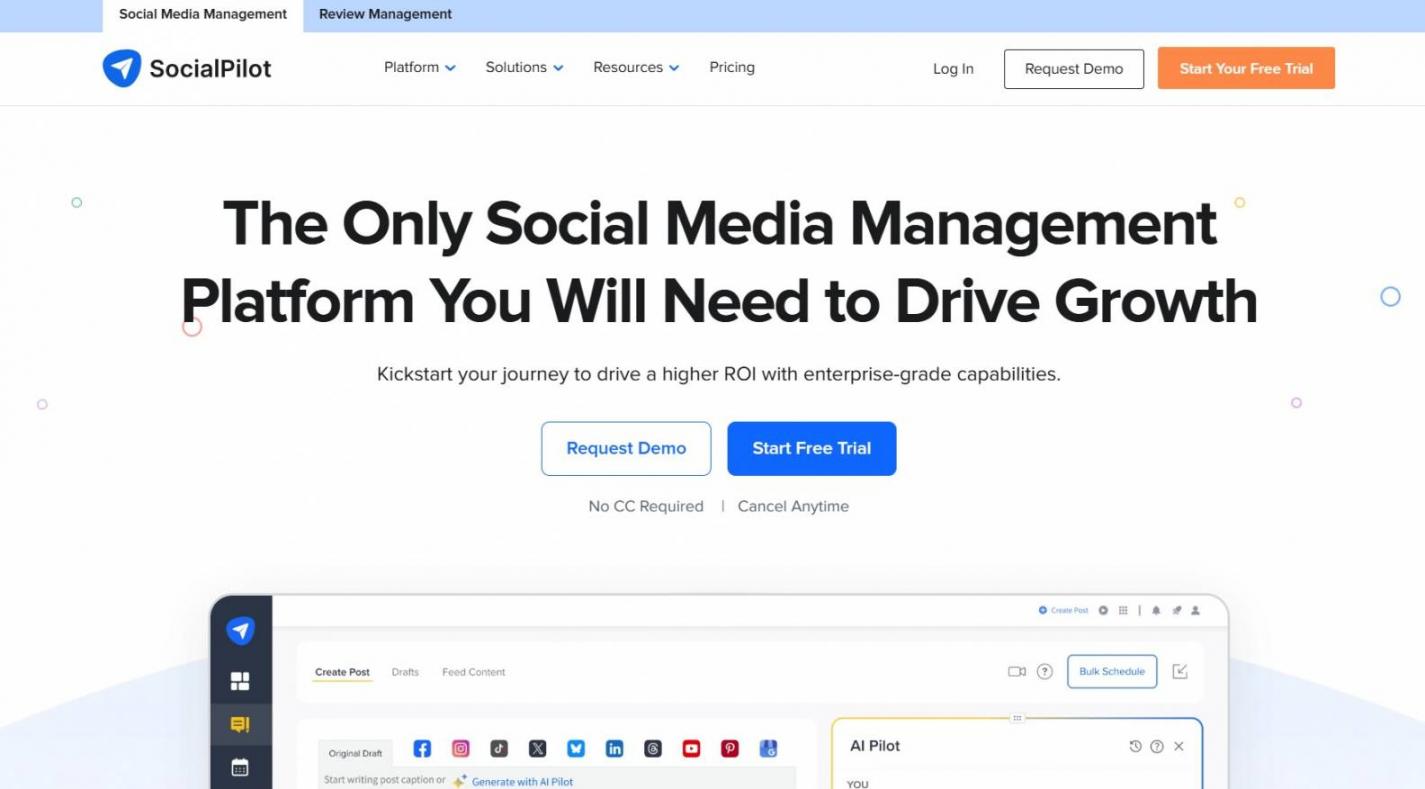Click the Log In link

(953, 68)
